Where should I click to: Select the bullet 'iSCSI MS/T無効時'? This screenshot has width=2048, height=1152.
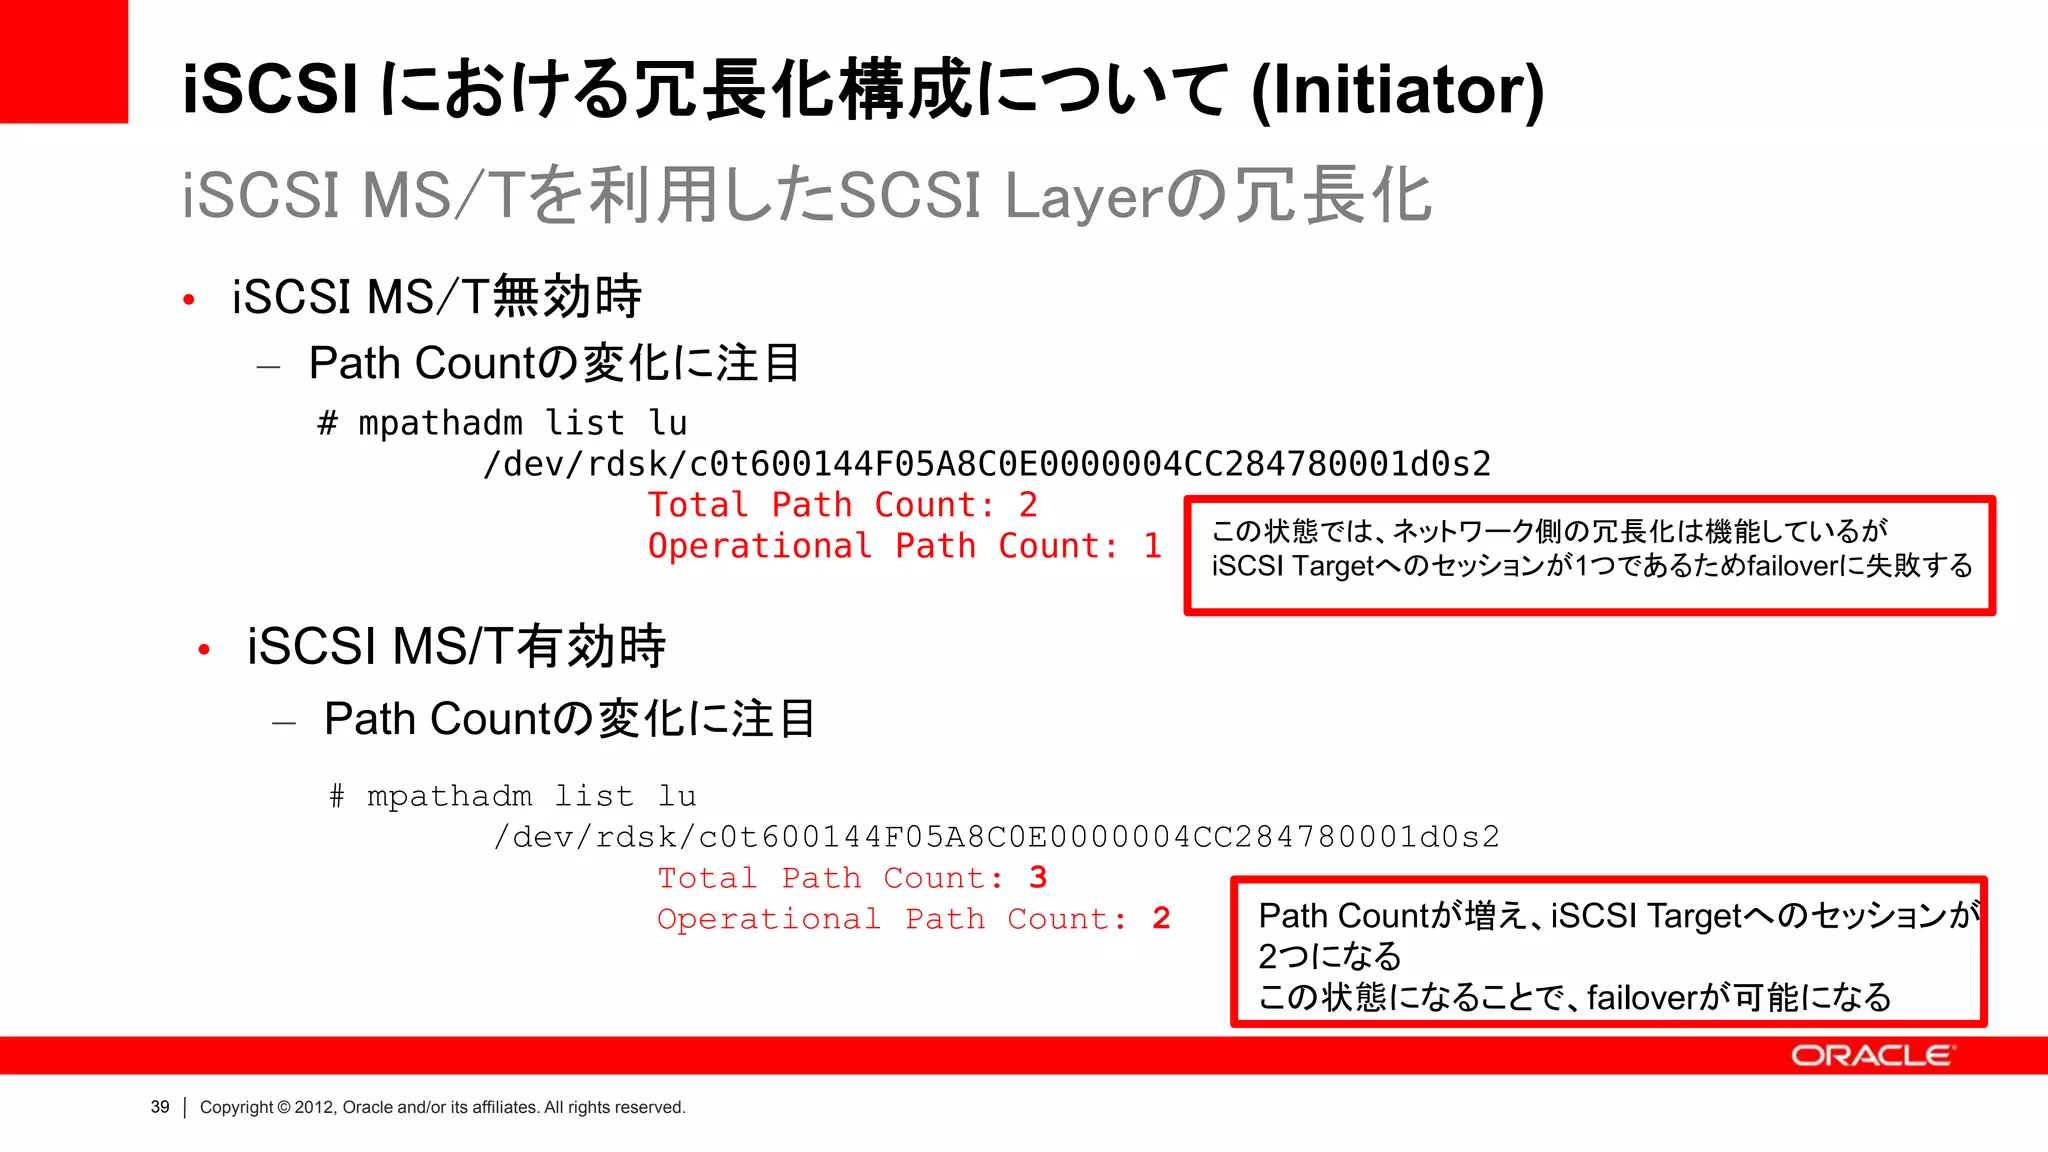click(x=436, y=297)
